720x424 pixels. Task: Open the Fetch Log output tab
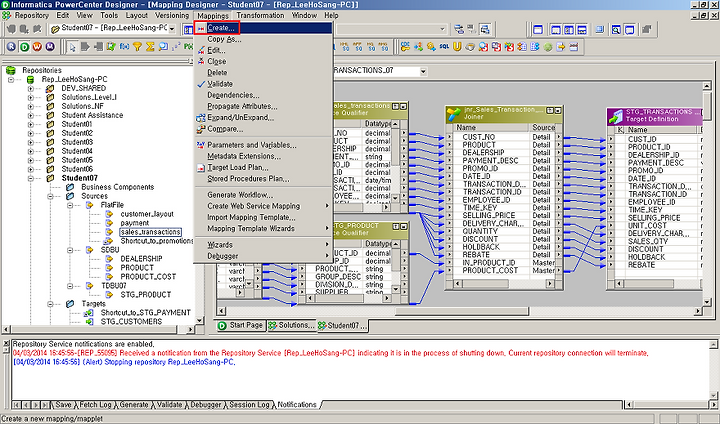pos(96,405)
